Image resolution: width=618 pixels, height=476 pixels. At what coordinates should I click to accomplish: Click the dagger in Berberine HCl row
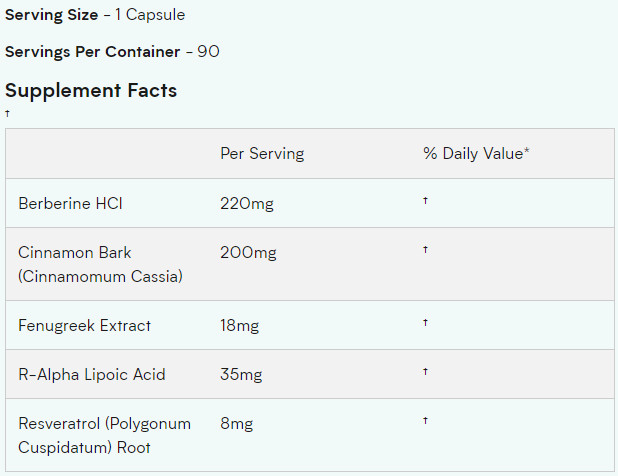click(x=425, y=201)
